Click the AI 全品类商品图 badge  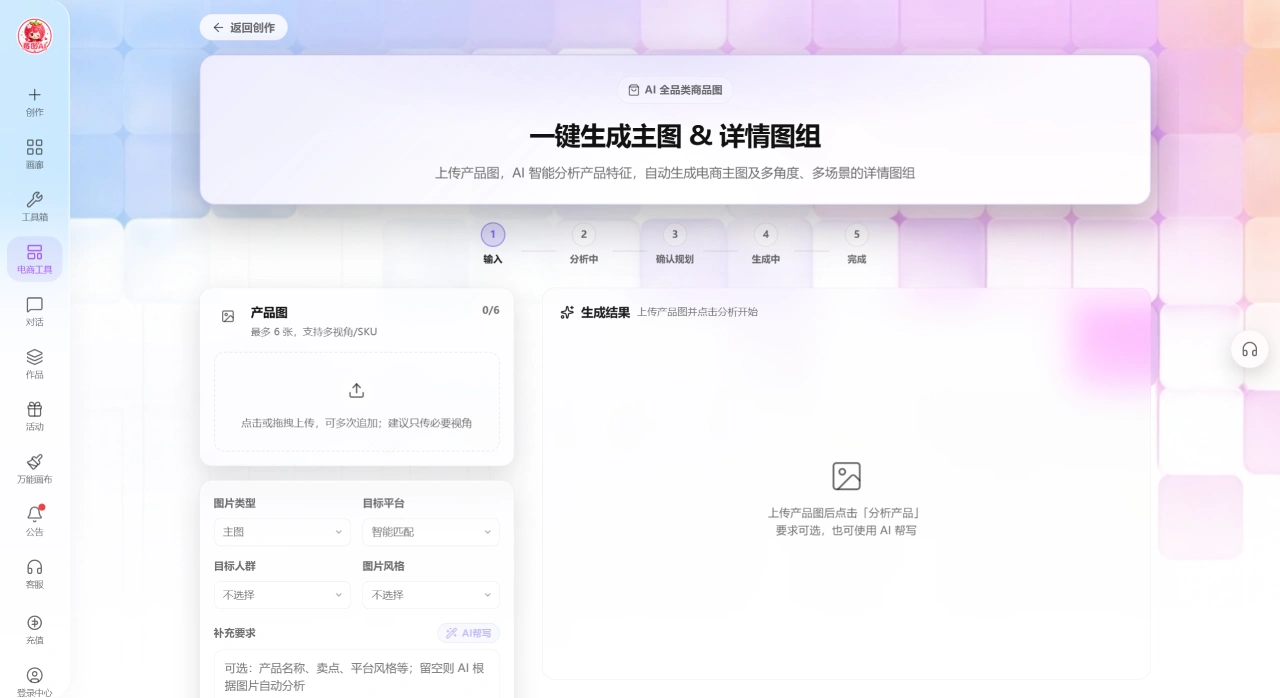(x=675, y=90)
